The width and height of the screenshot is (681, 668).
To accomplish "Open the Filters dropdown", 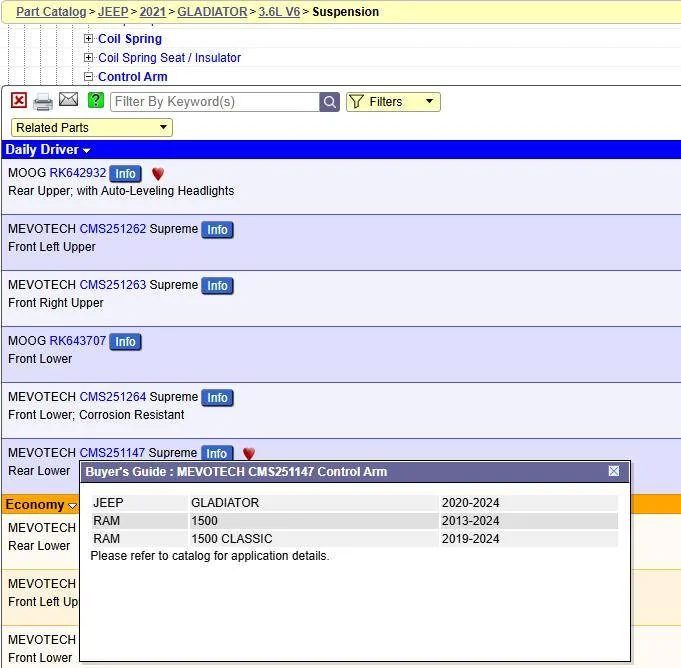I will click(x=393, y=102).
